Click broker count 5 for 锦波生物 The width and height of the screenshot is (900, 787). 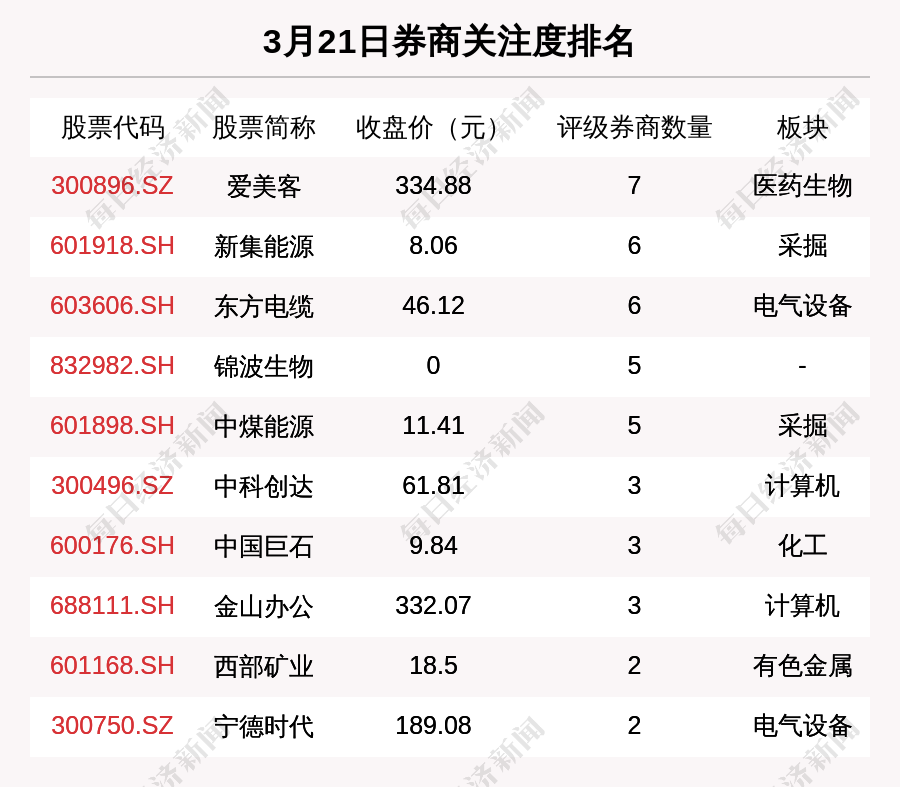tap(634, 366)
